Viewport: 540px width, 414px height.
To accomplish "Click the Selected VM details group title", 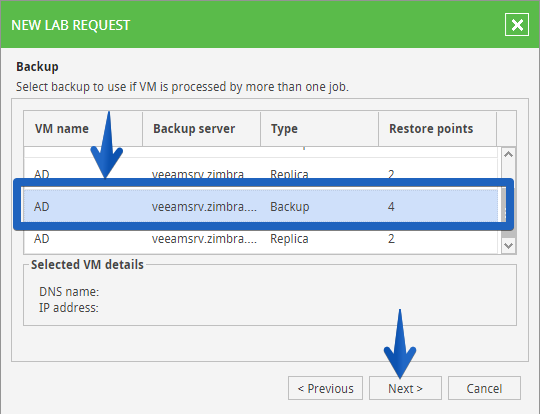I will point(87,265).
